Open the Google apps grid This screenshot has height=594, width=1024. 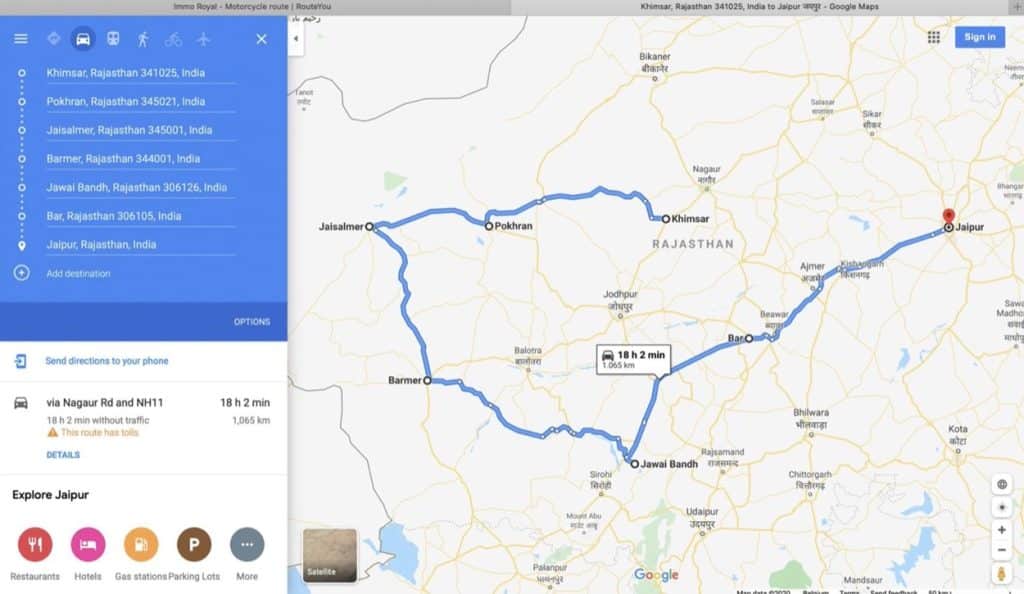pos(934,37)
